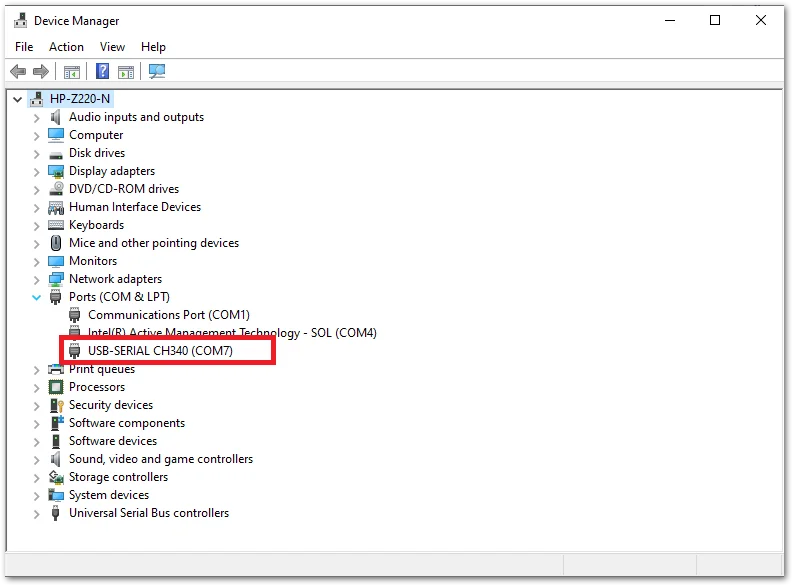This screenshot has height=586, width=793.
Task: Select the USB-SERIAL CH340 (COM7) port icon
Action: click(x=75, y=350)
